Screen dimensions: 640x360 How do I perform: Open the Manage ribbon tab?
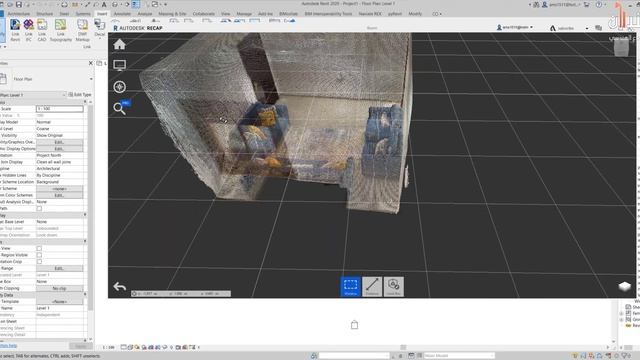point(244,13)
